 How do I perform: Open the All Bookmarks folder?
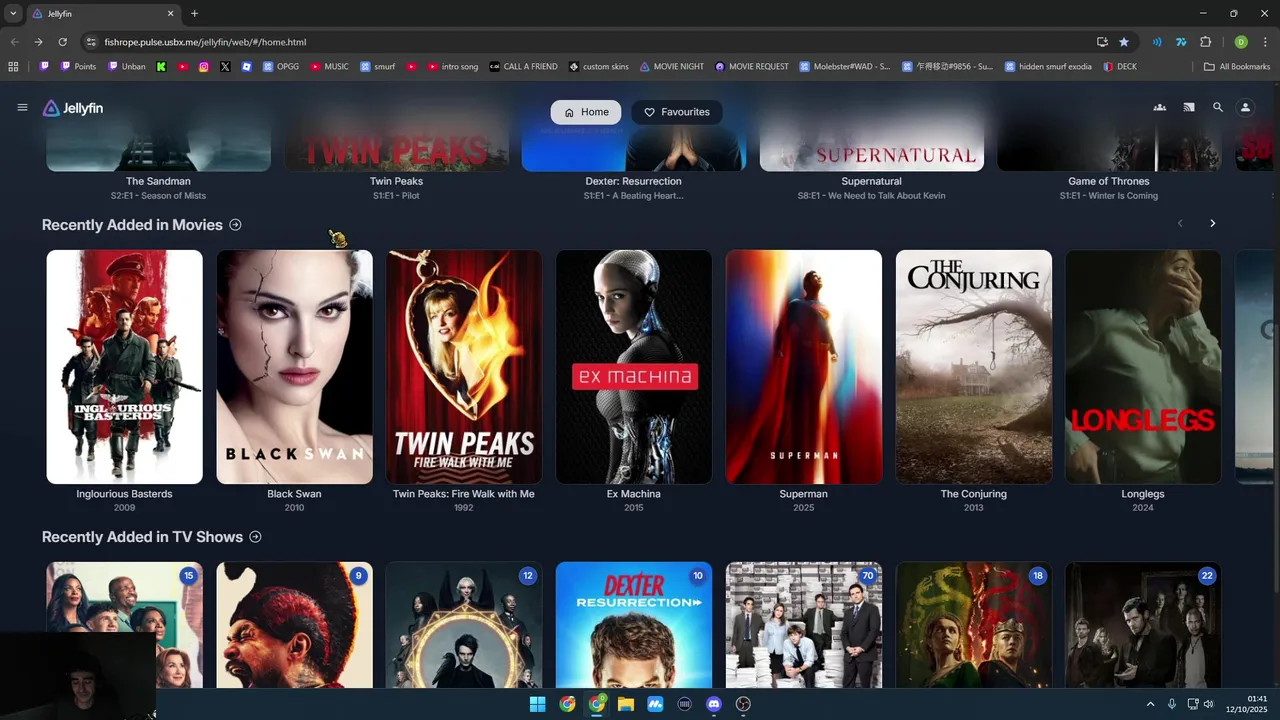[1237, 67]
